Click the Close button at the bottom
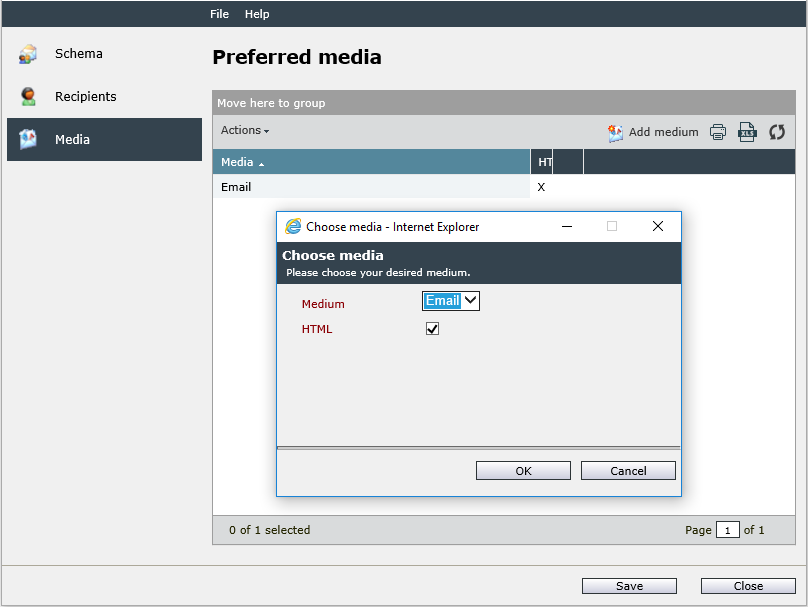Viewport: 808px width, 607px height. [x=748, y=586]
